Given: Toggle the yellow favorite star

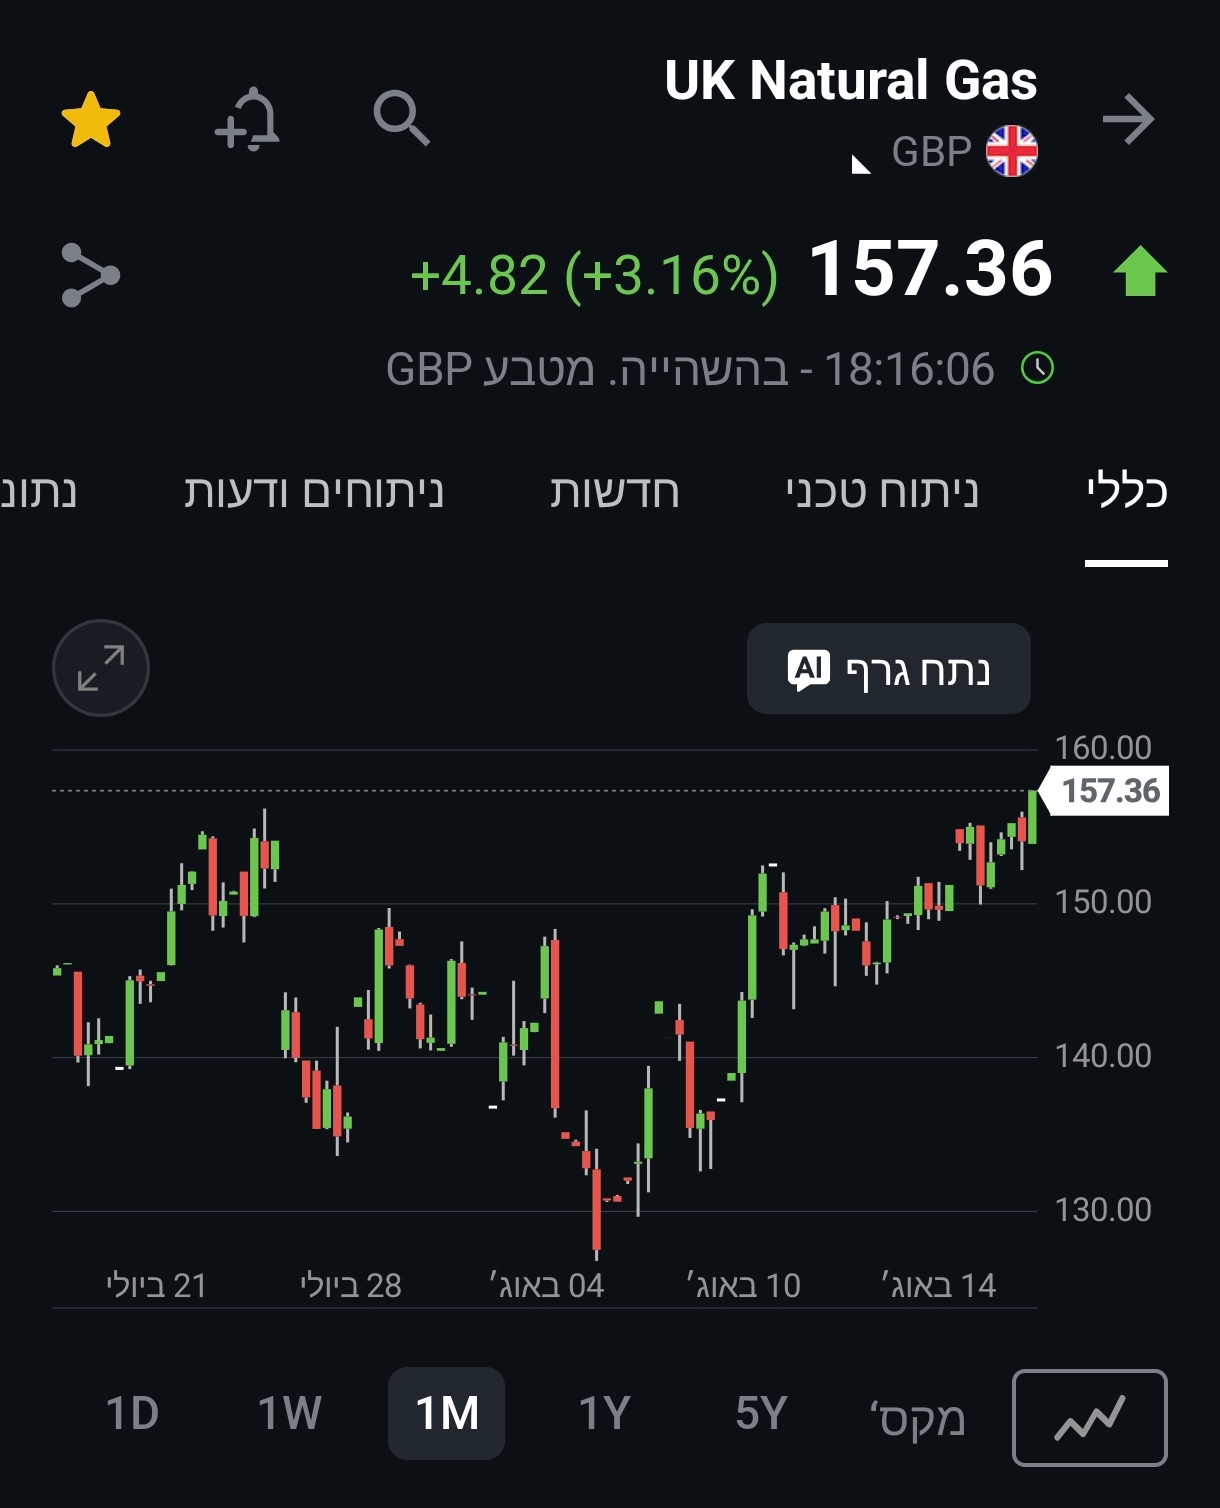Looking at the screenshot, I should coord(91,120).
